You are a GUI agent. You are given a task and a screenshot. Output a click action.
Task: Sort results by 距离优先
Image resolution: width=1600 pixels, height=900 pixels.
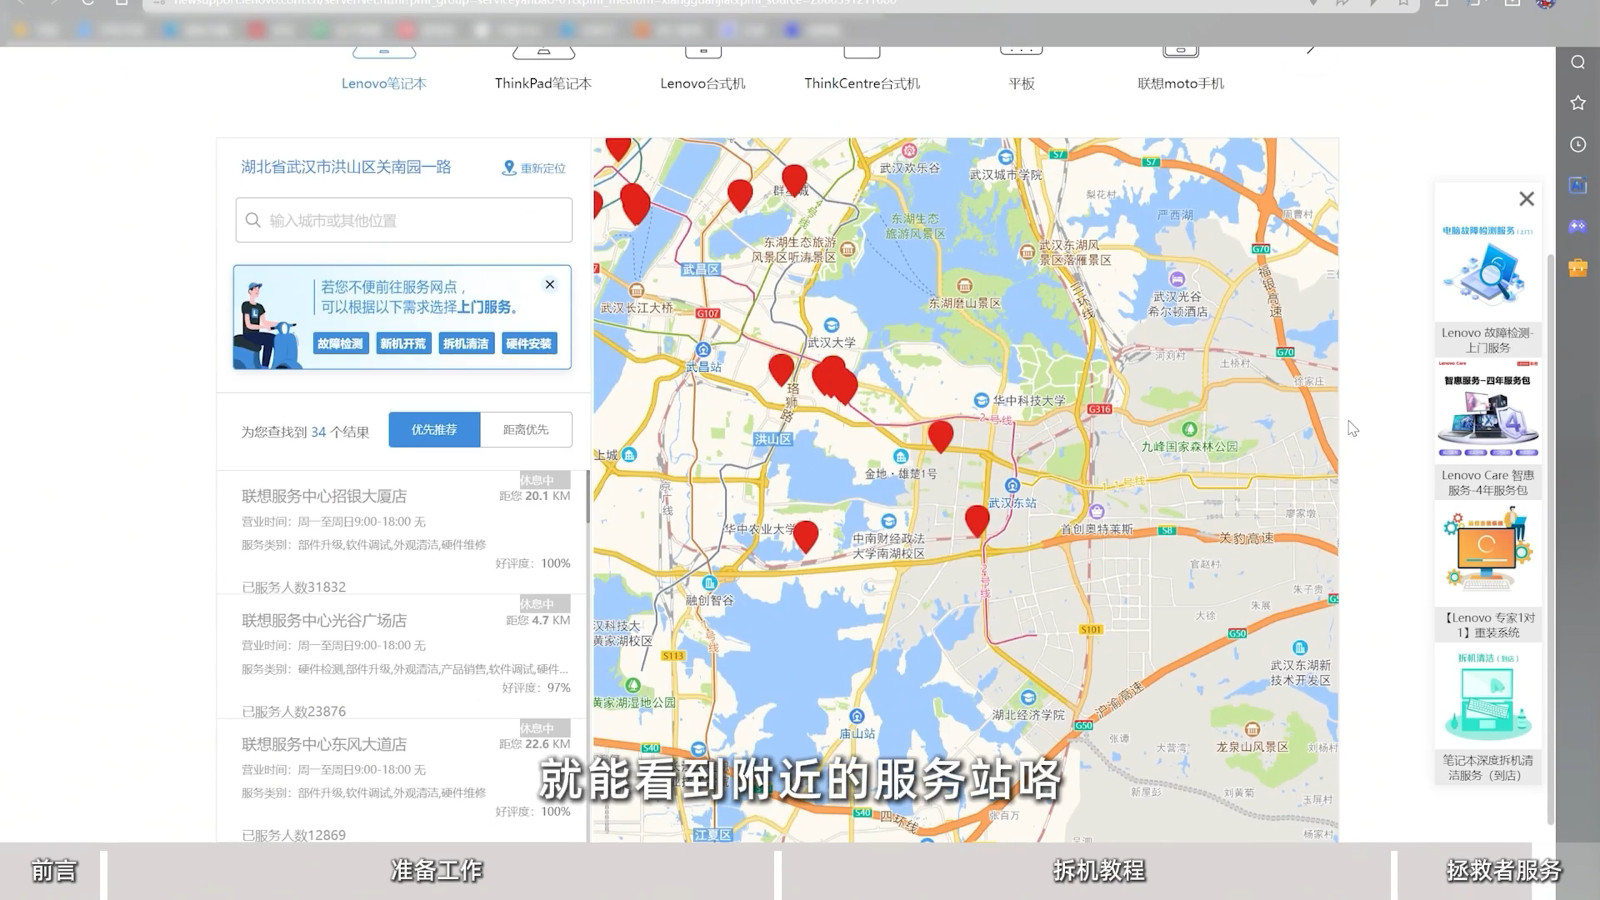tap(526, 430)
